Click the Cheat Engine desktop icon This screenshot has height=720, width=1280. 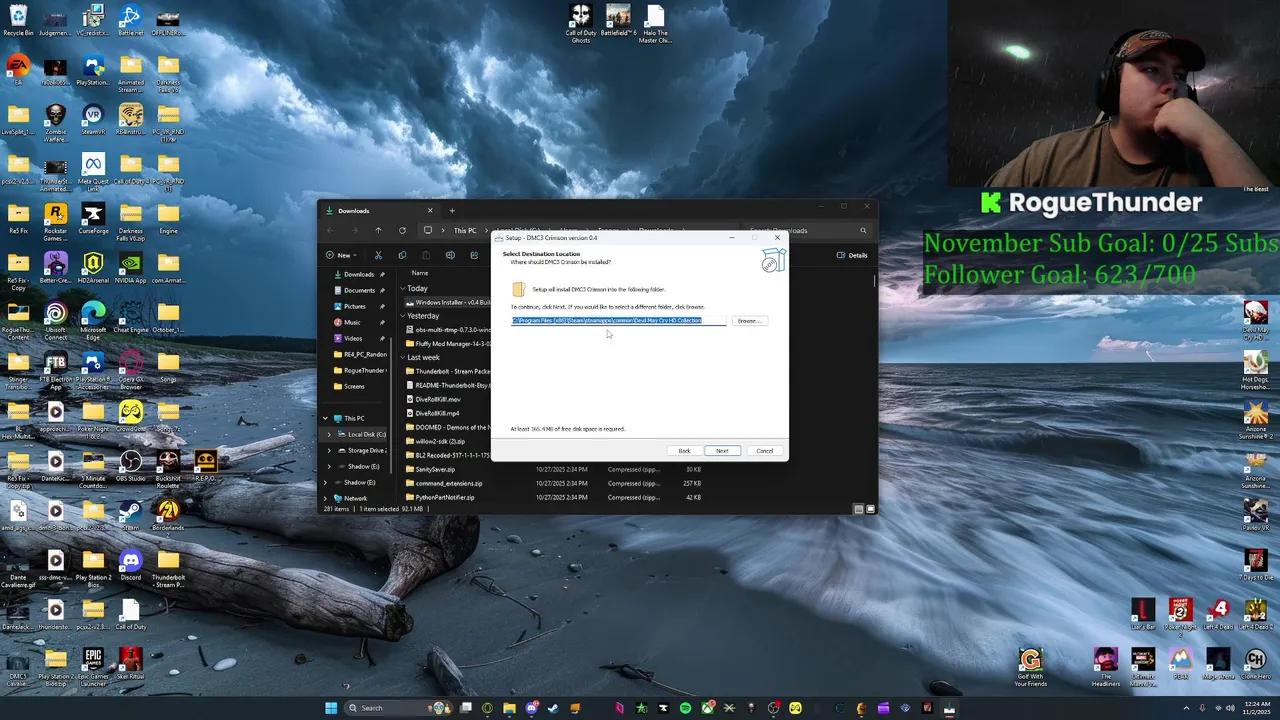[130, 317]
